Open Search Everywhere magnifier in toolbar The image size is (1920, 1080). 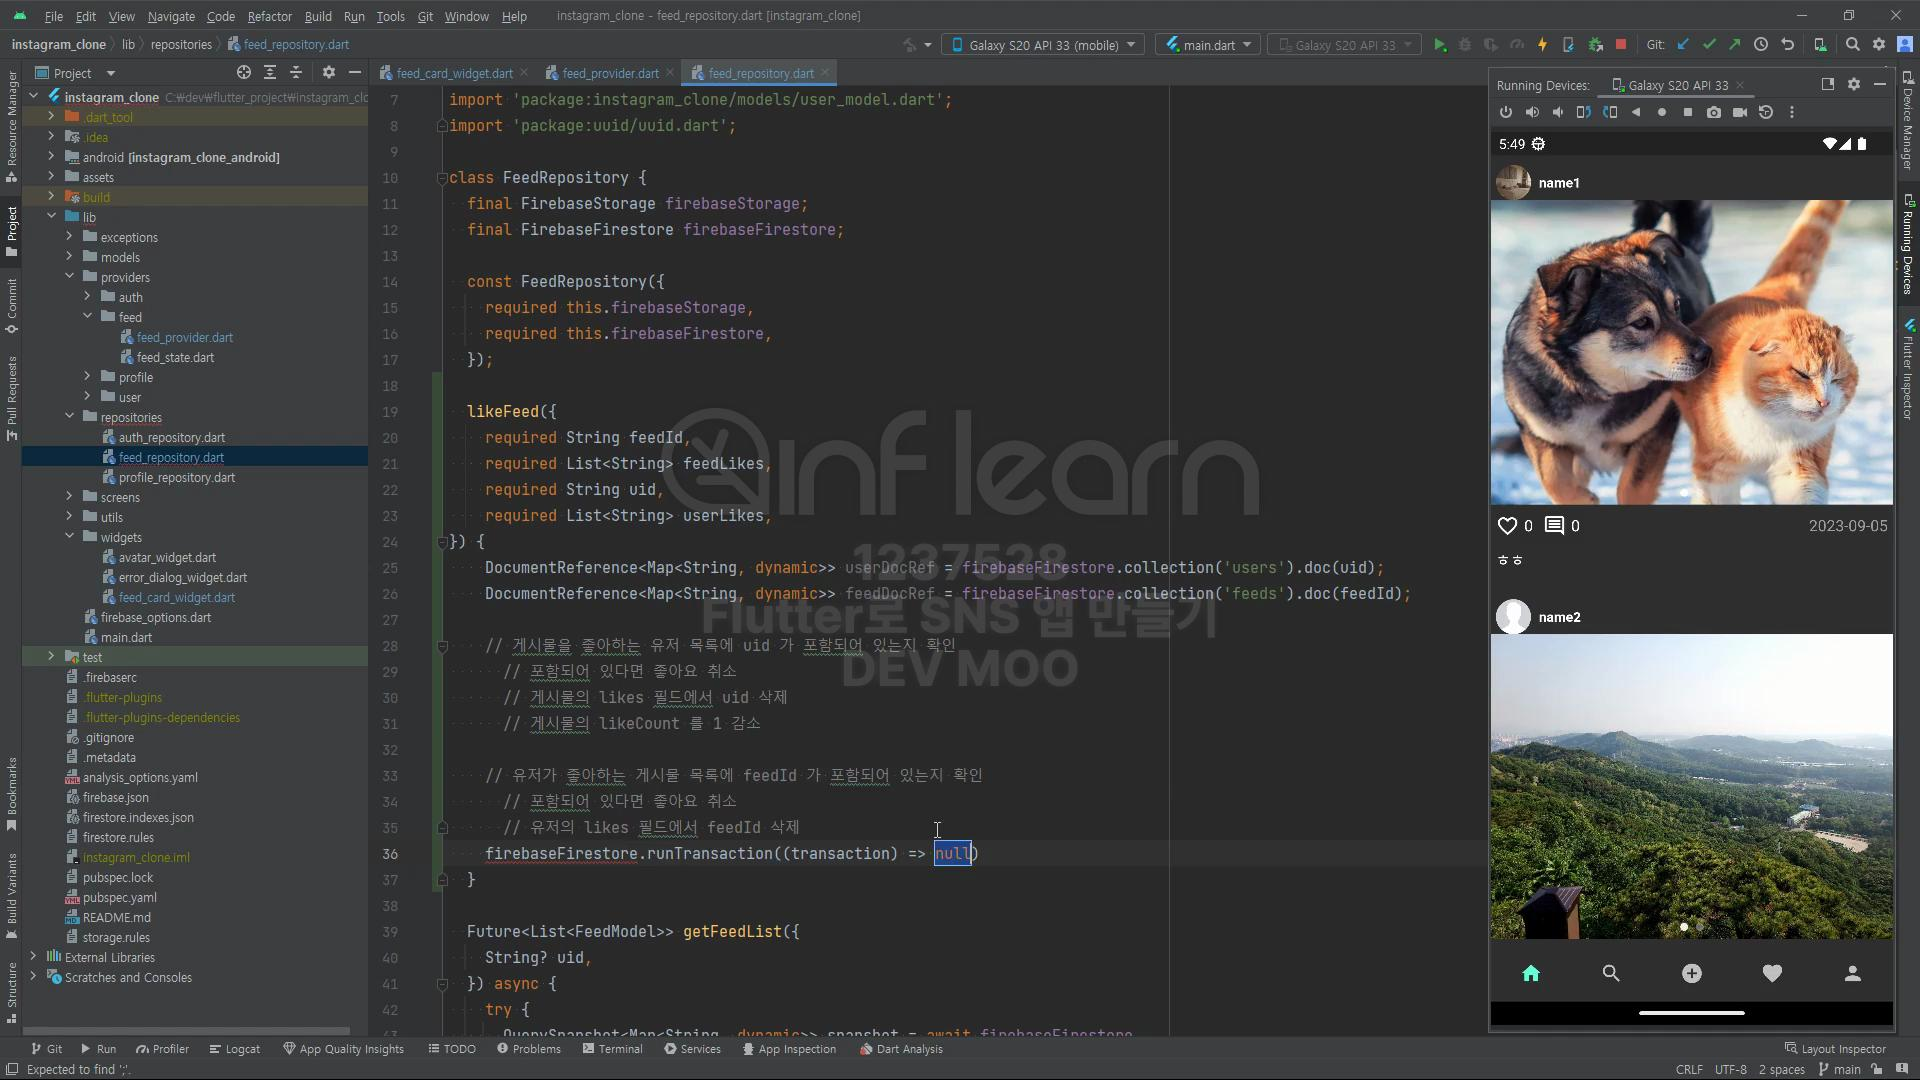pyautogui.click(x=1853, y=45)
